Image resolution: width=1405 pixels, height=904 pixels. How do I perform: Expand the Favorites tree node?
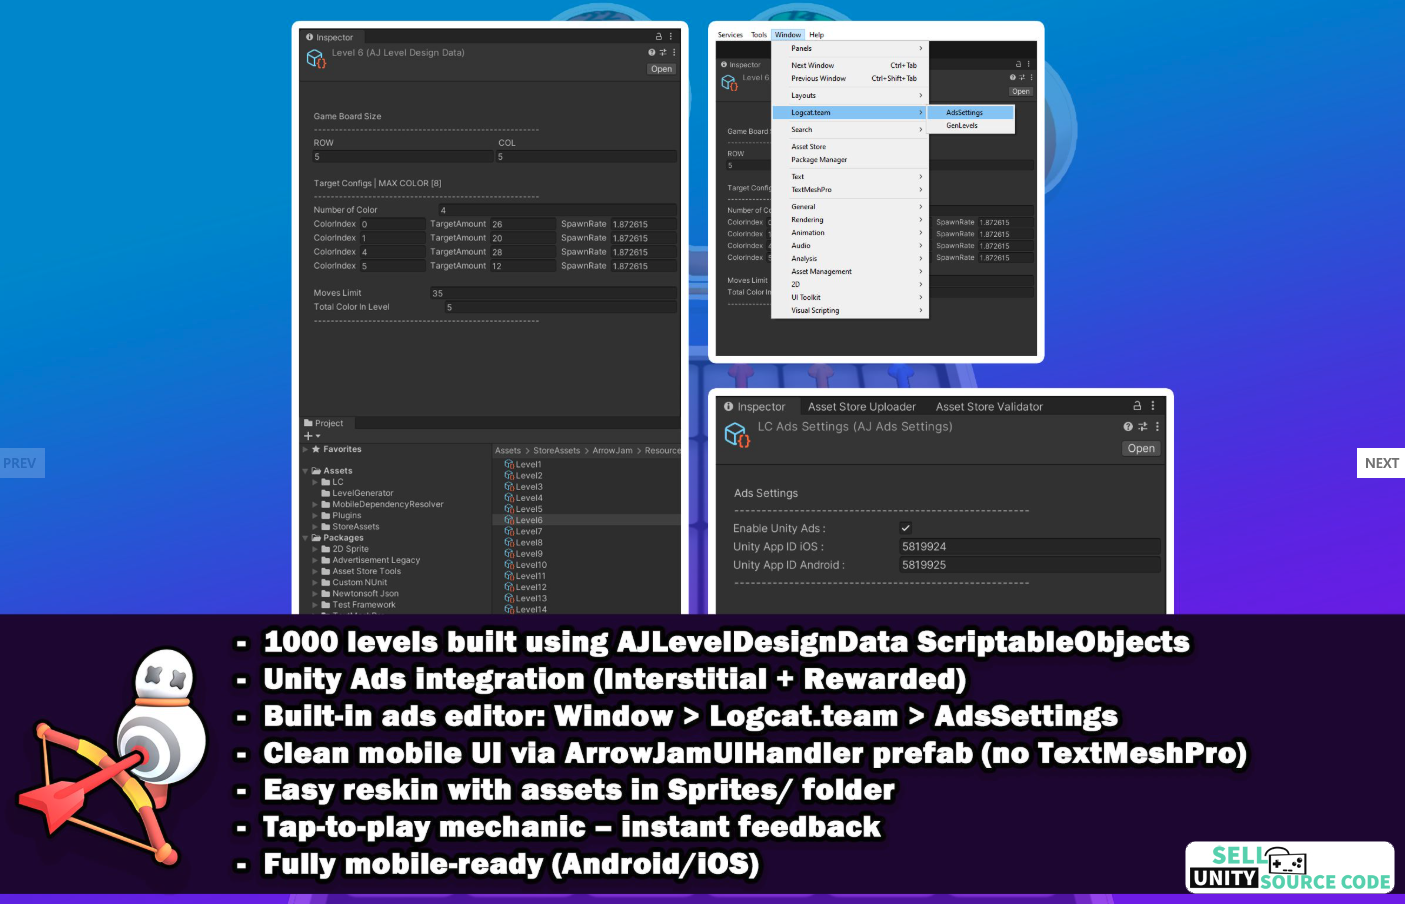tap(305, 449)
